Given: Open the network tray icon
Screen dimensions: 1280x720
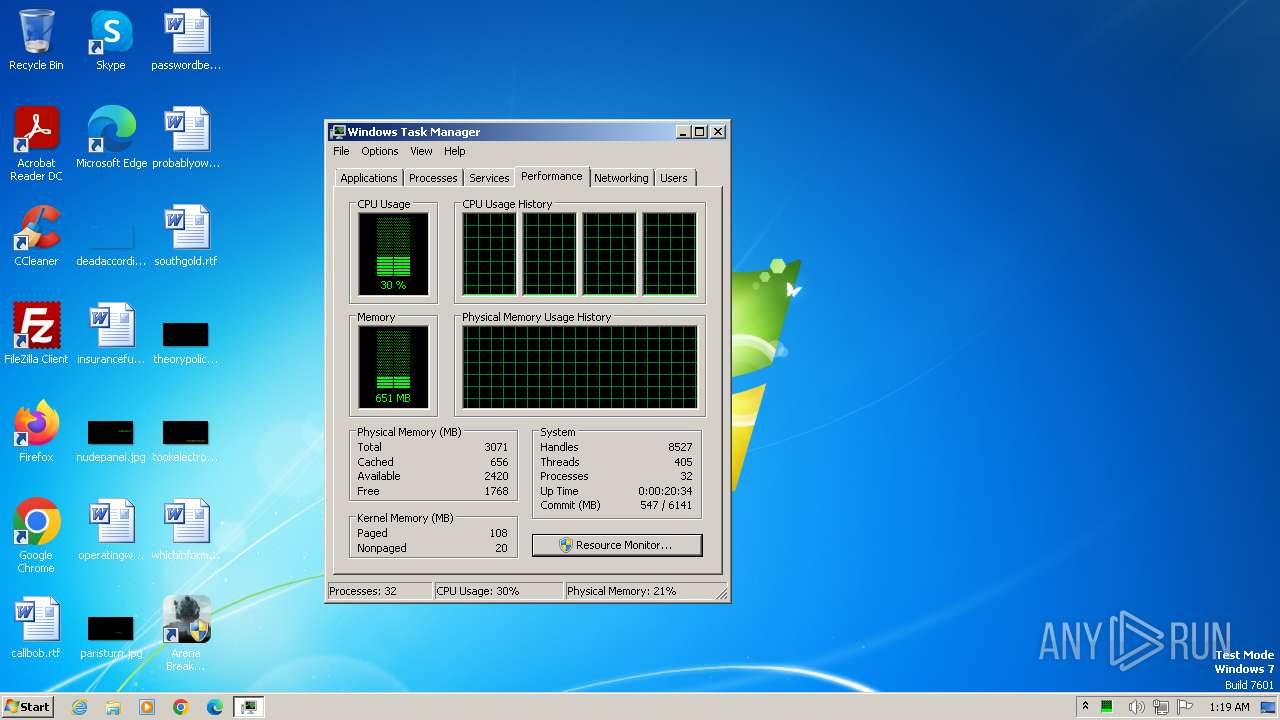Looking at the screenshot, I should 1161,707.
